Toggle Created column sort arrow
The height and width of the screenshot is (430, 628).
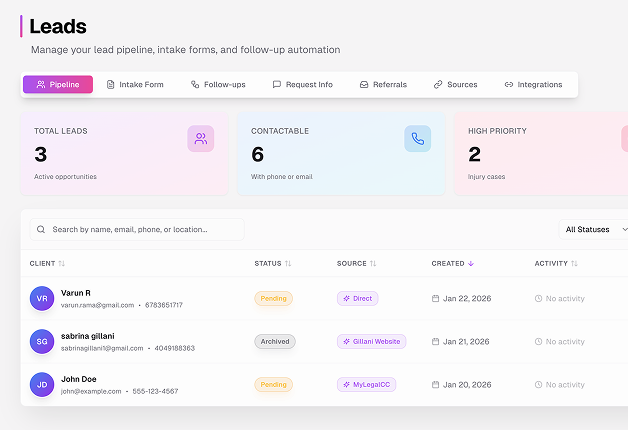[471, 263]
